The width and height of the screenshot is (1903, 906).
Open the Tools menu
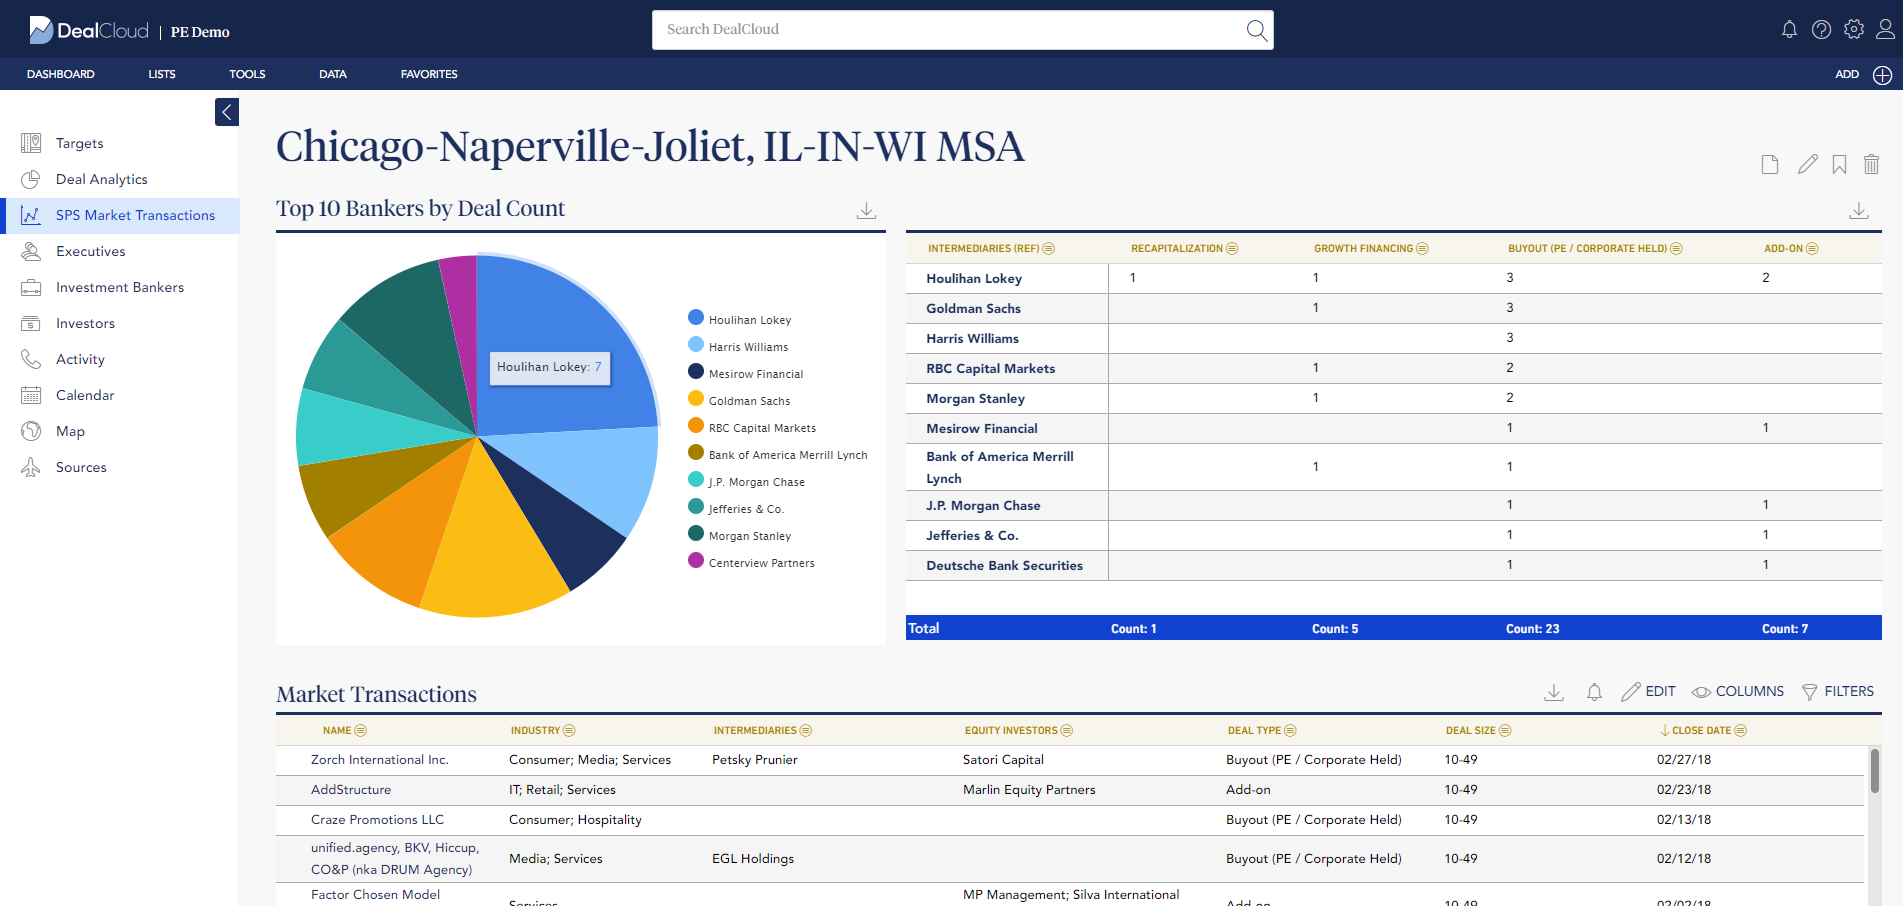point(247,74)
